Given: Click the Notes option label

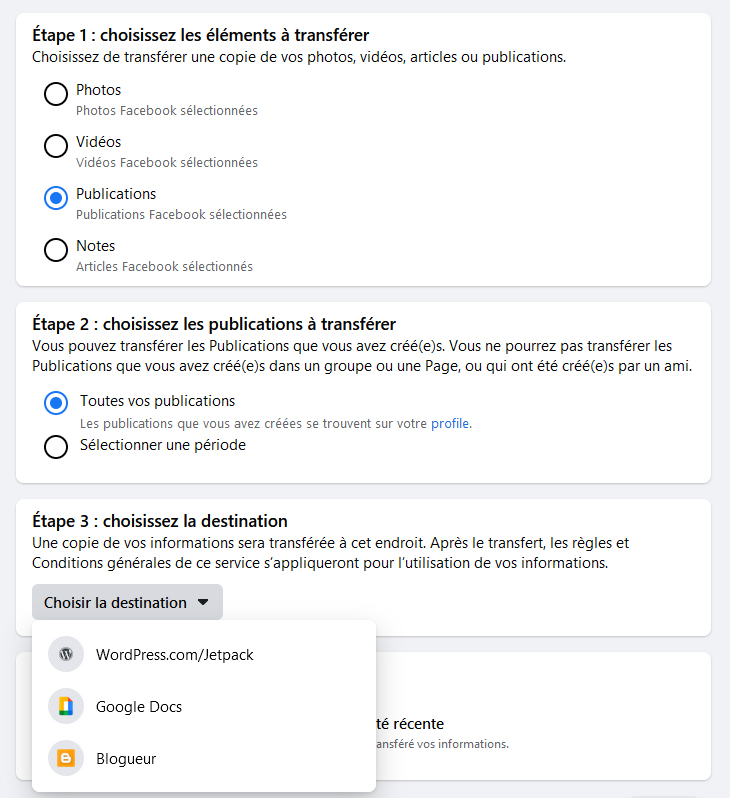Looking at the screenshot, I should [x=96, y=246].
